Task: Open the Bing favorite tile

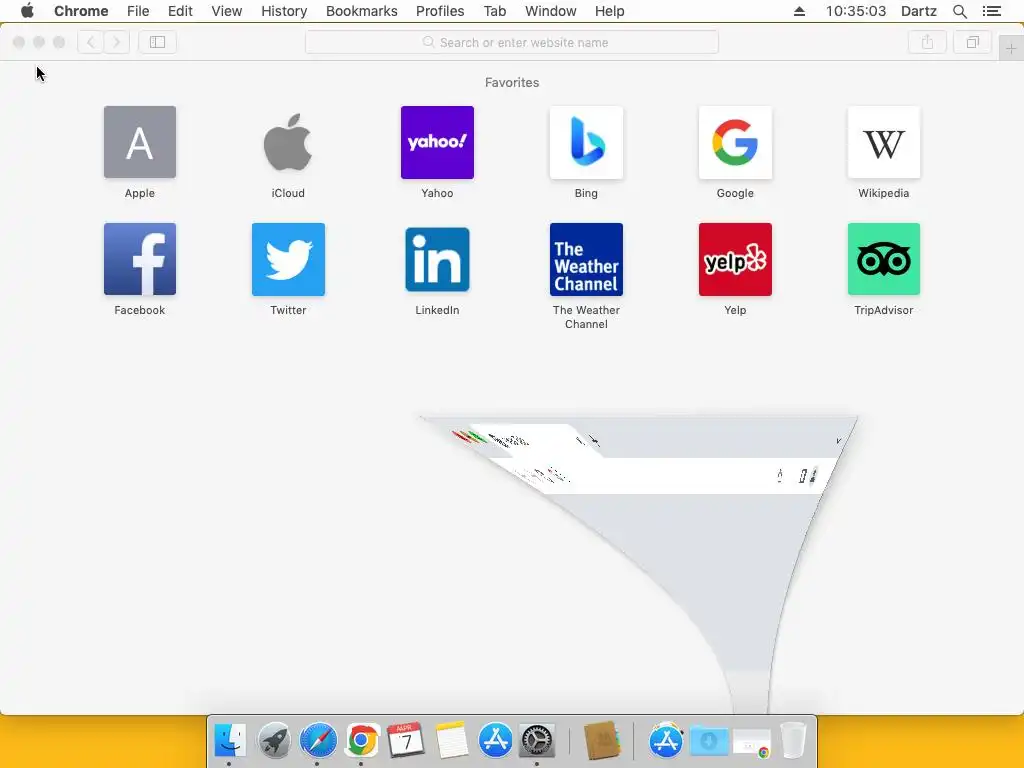Action: coord(586,142)
